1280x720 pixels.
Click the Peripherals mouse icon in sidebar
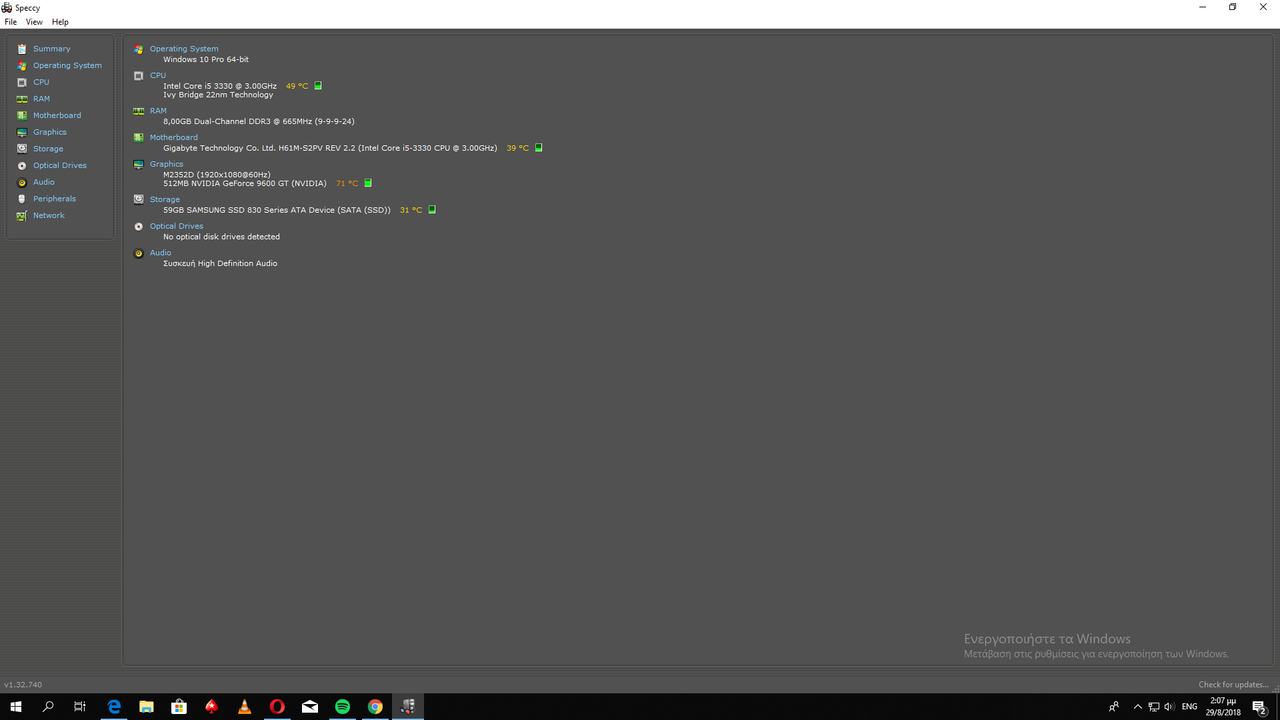tap(22, 199)
